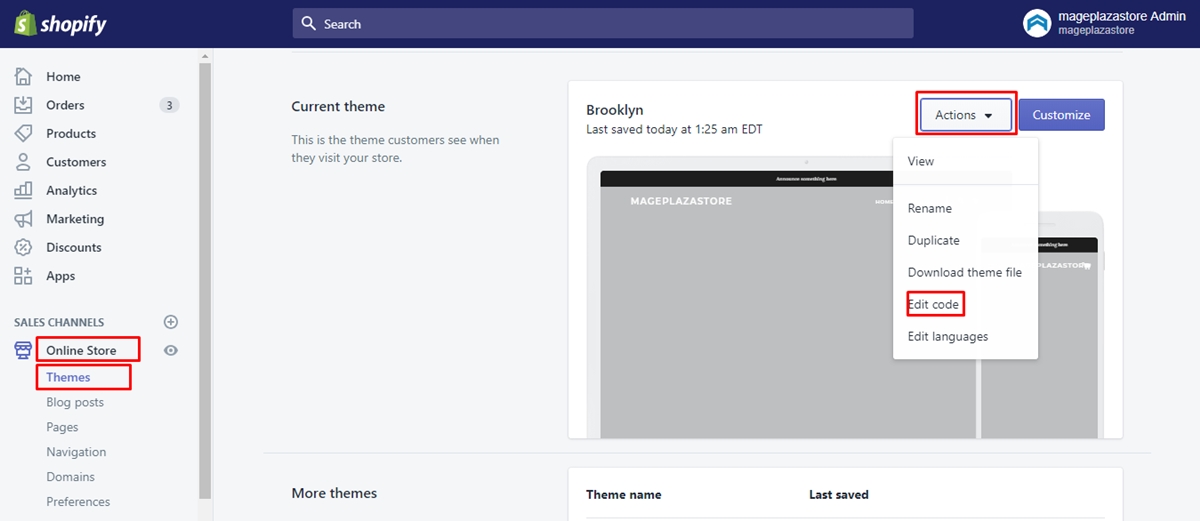Click the Orders inbox icon
The height and width of the screenshot is (521, 1200).
[23, 105]
